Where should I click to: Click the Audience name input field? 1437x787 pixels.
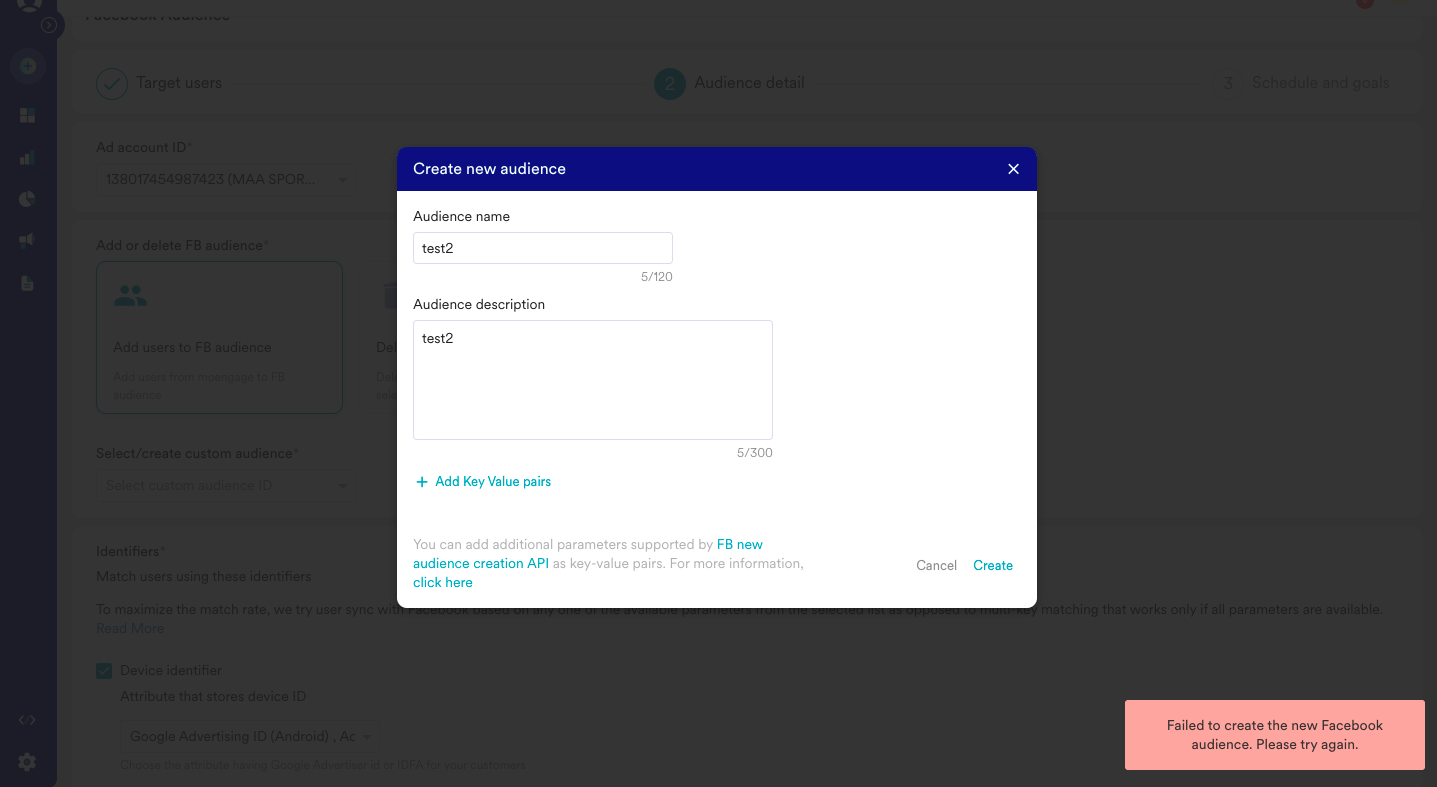click(x=543, y=248)
